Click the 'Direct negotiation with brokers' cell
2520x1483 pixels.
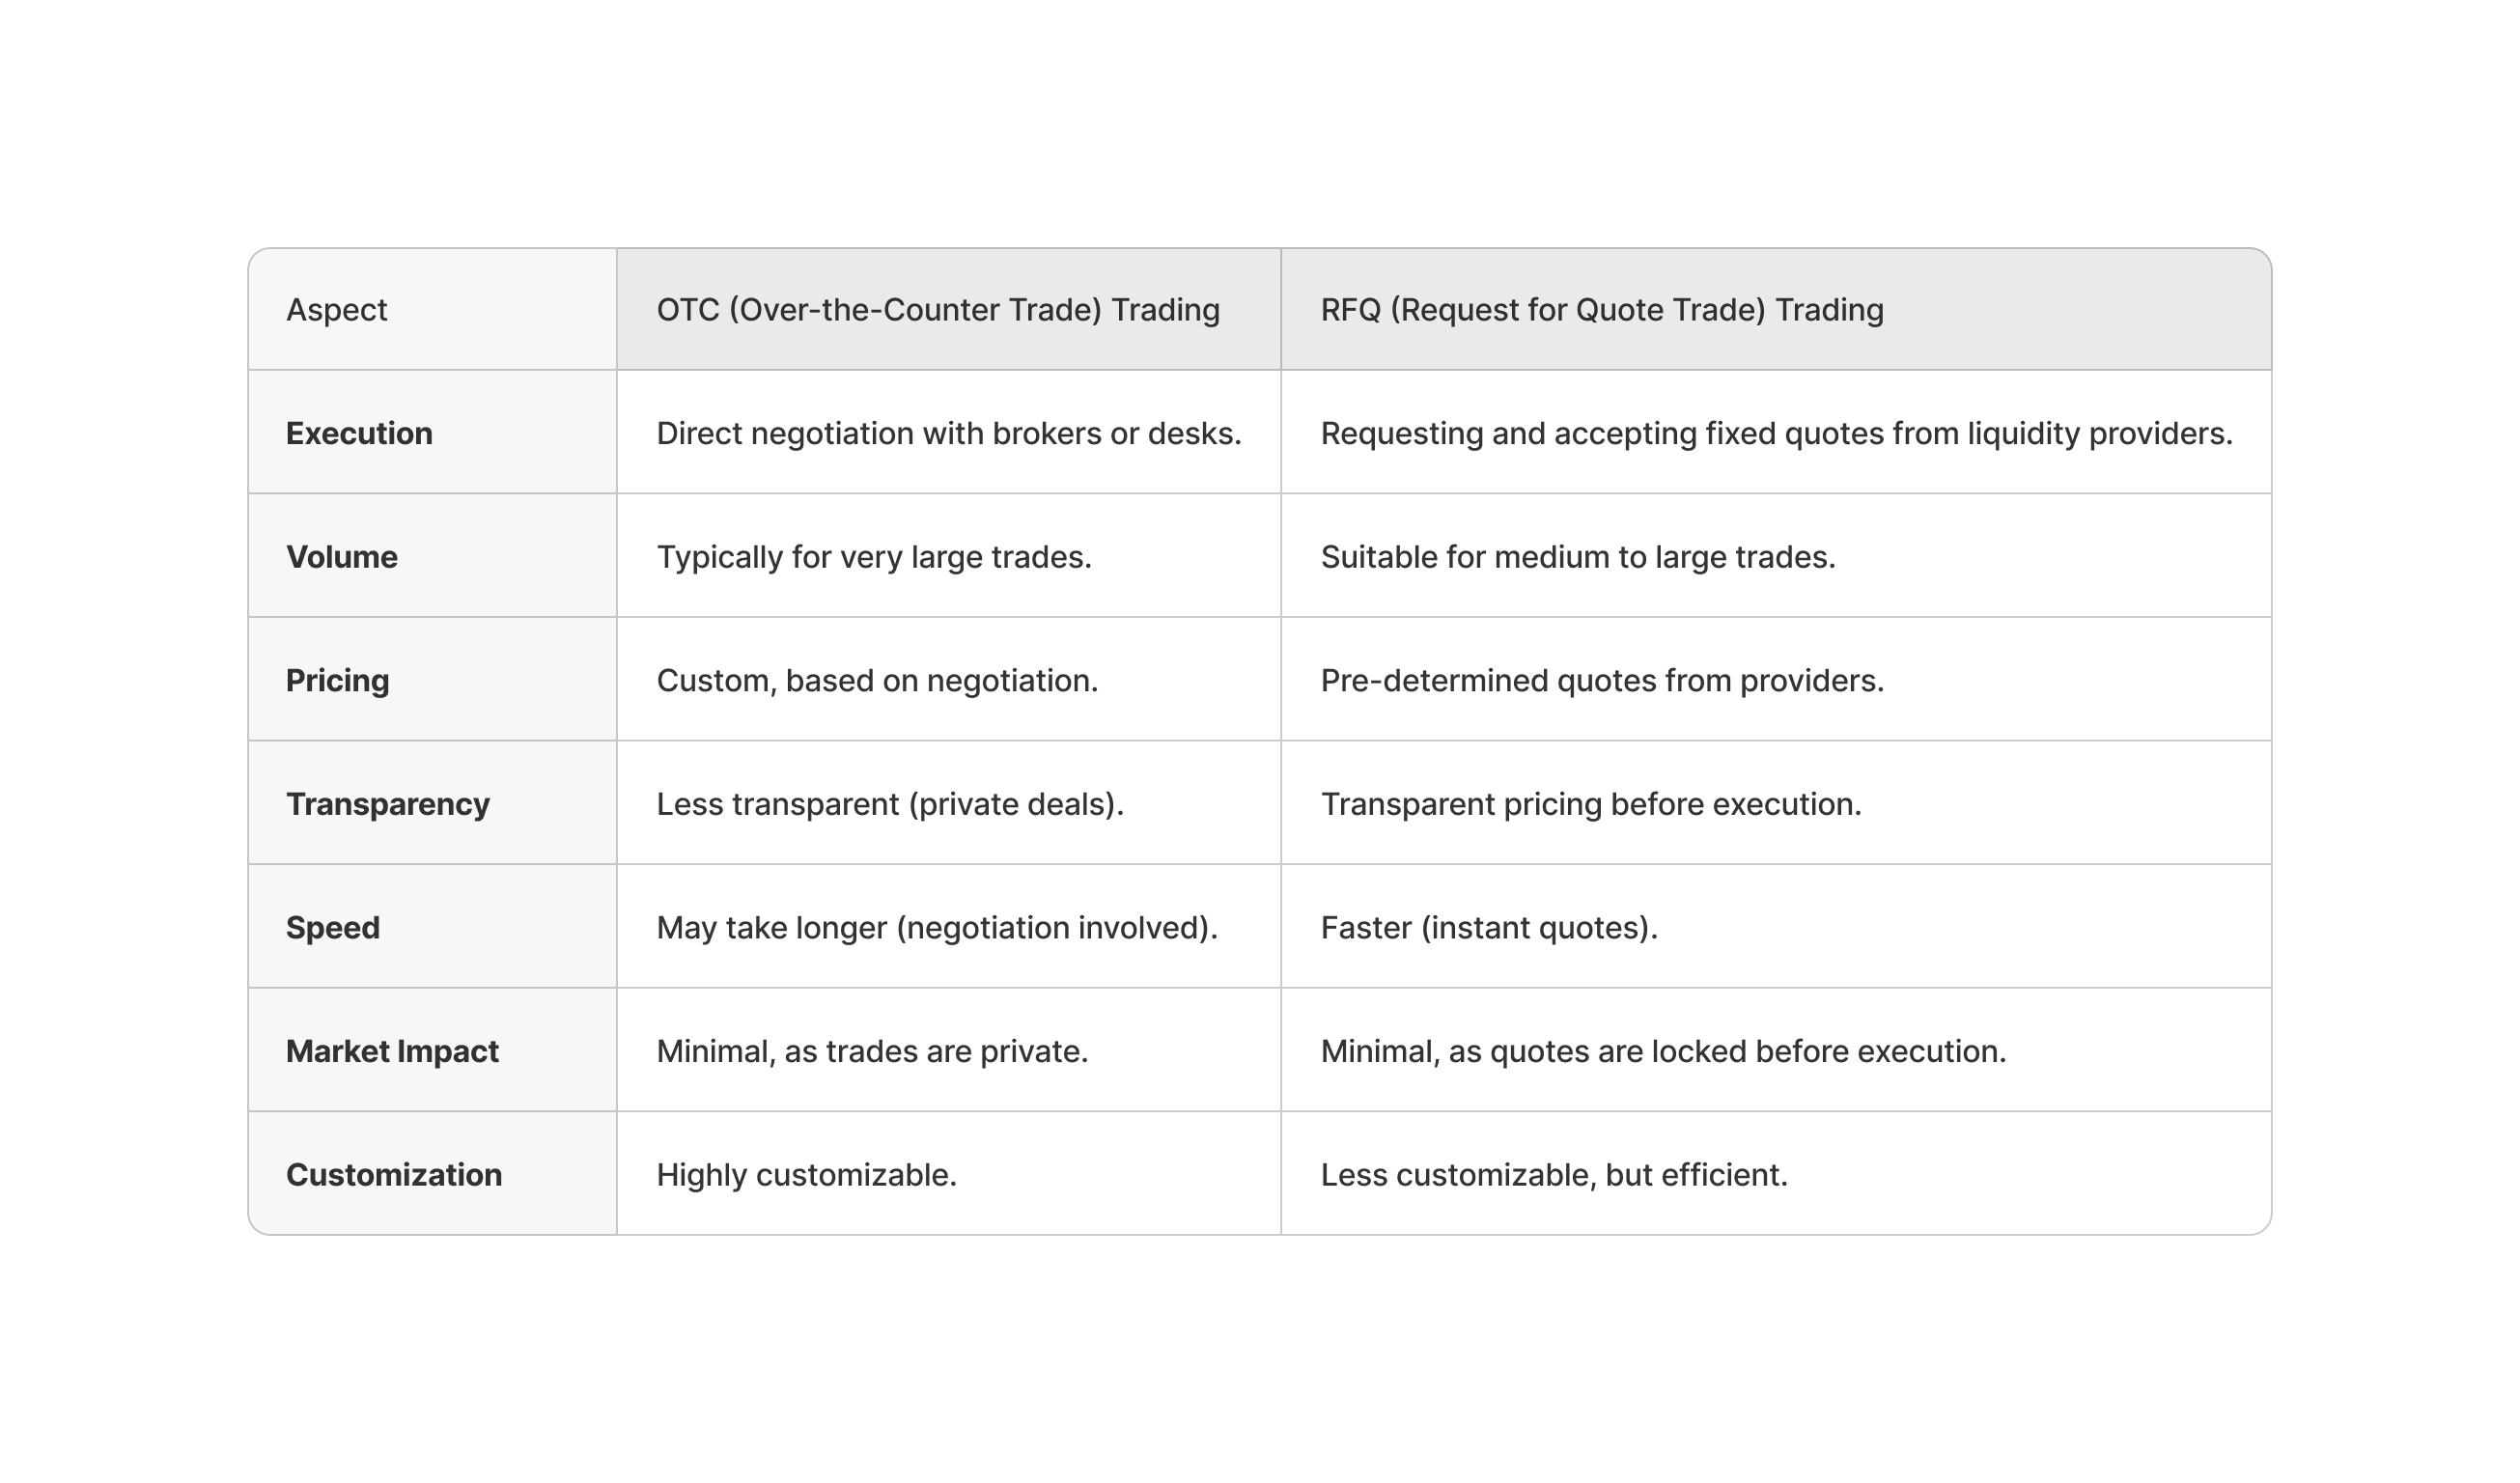point(948,433)
